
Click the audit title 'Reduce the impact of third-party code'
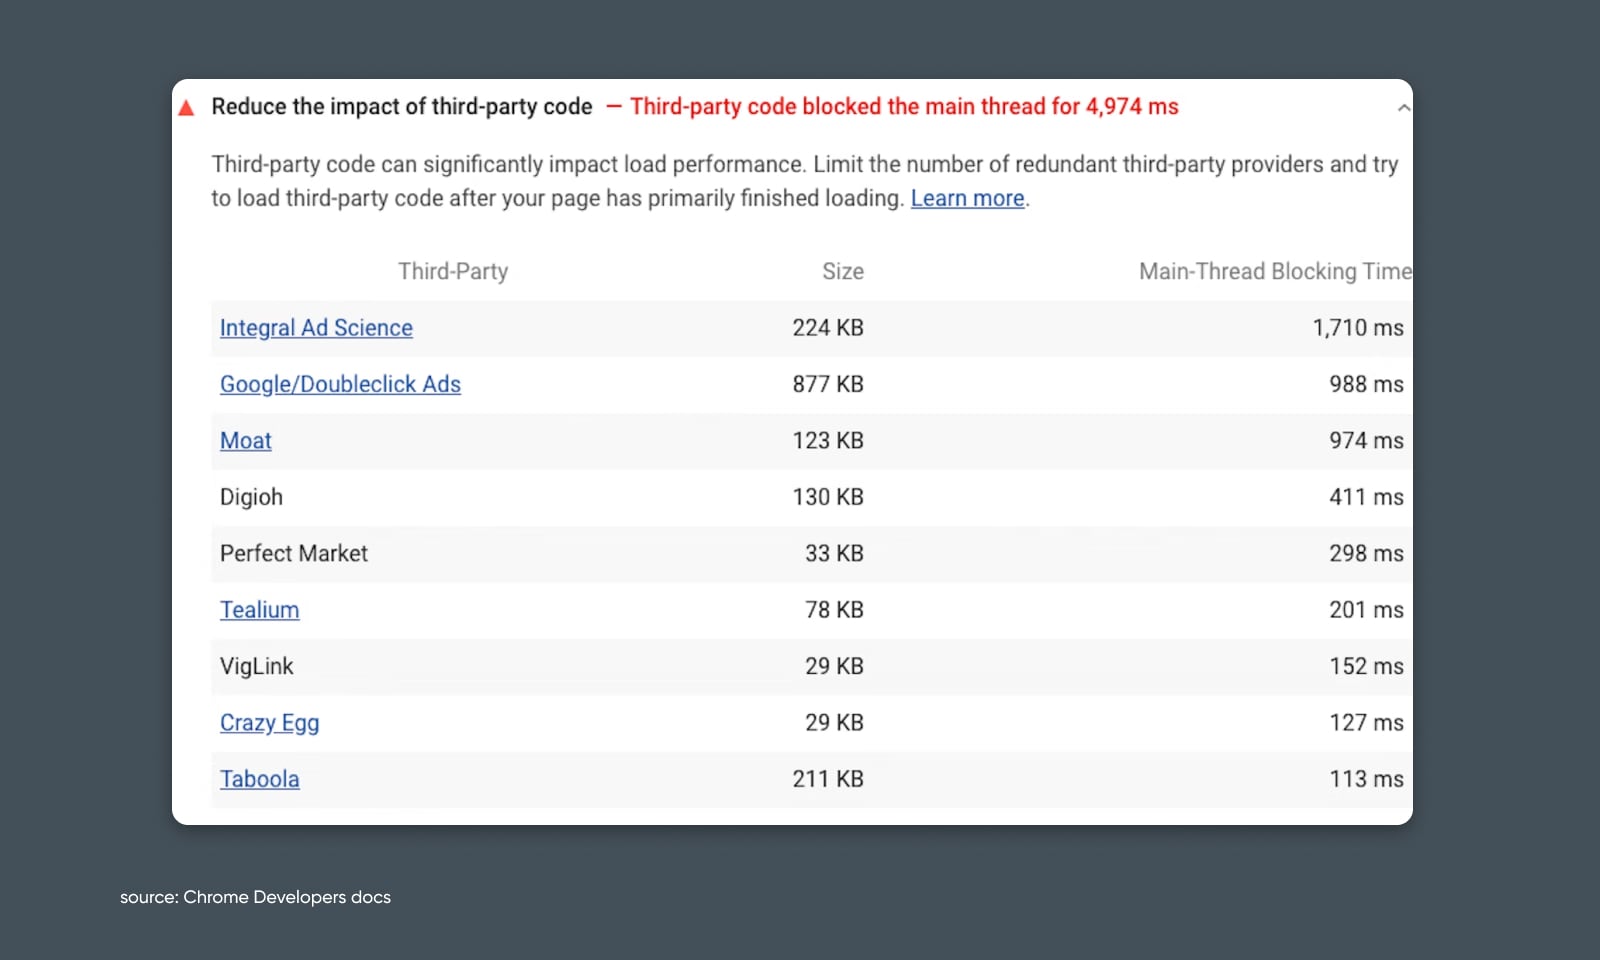[401, 107]
